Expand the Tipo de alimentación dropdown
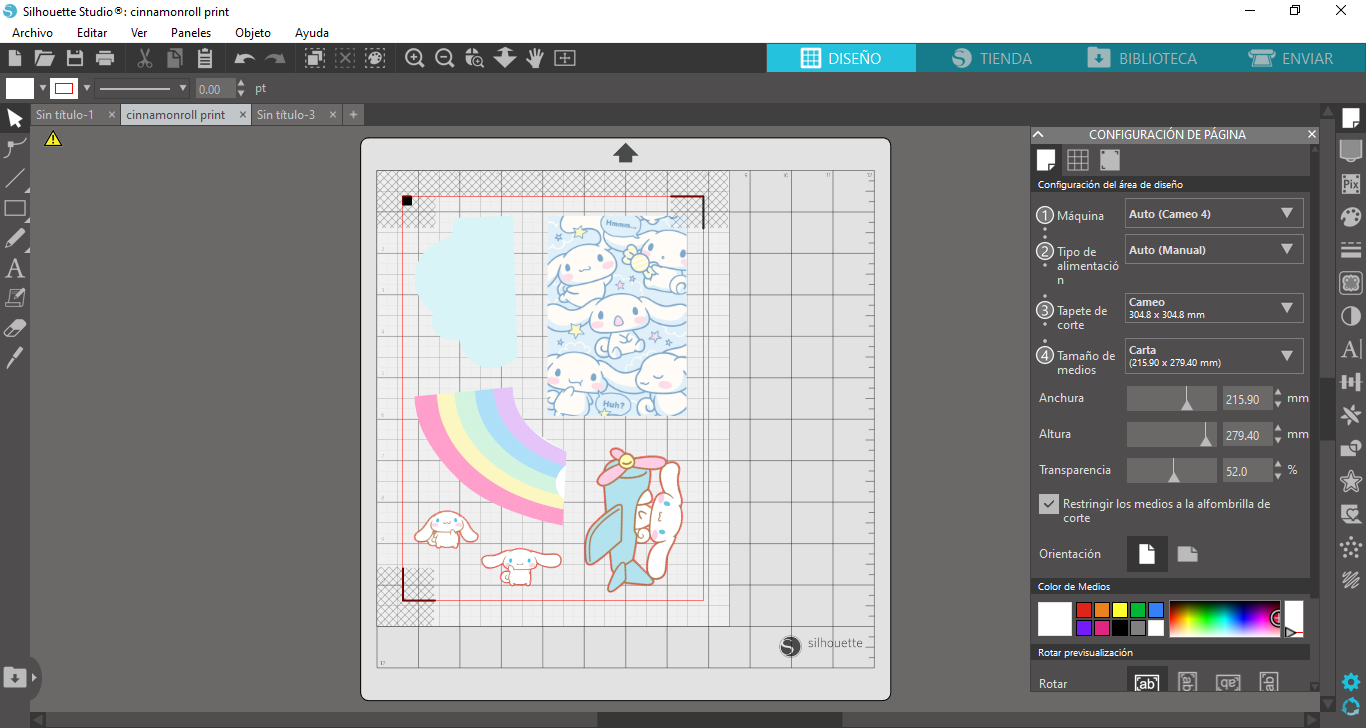 click(x=1214, y=250)
